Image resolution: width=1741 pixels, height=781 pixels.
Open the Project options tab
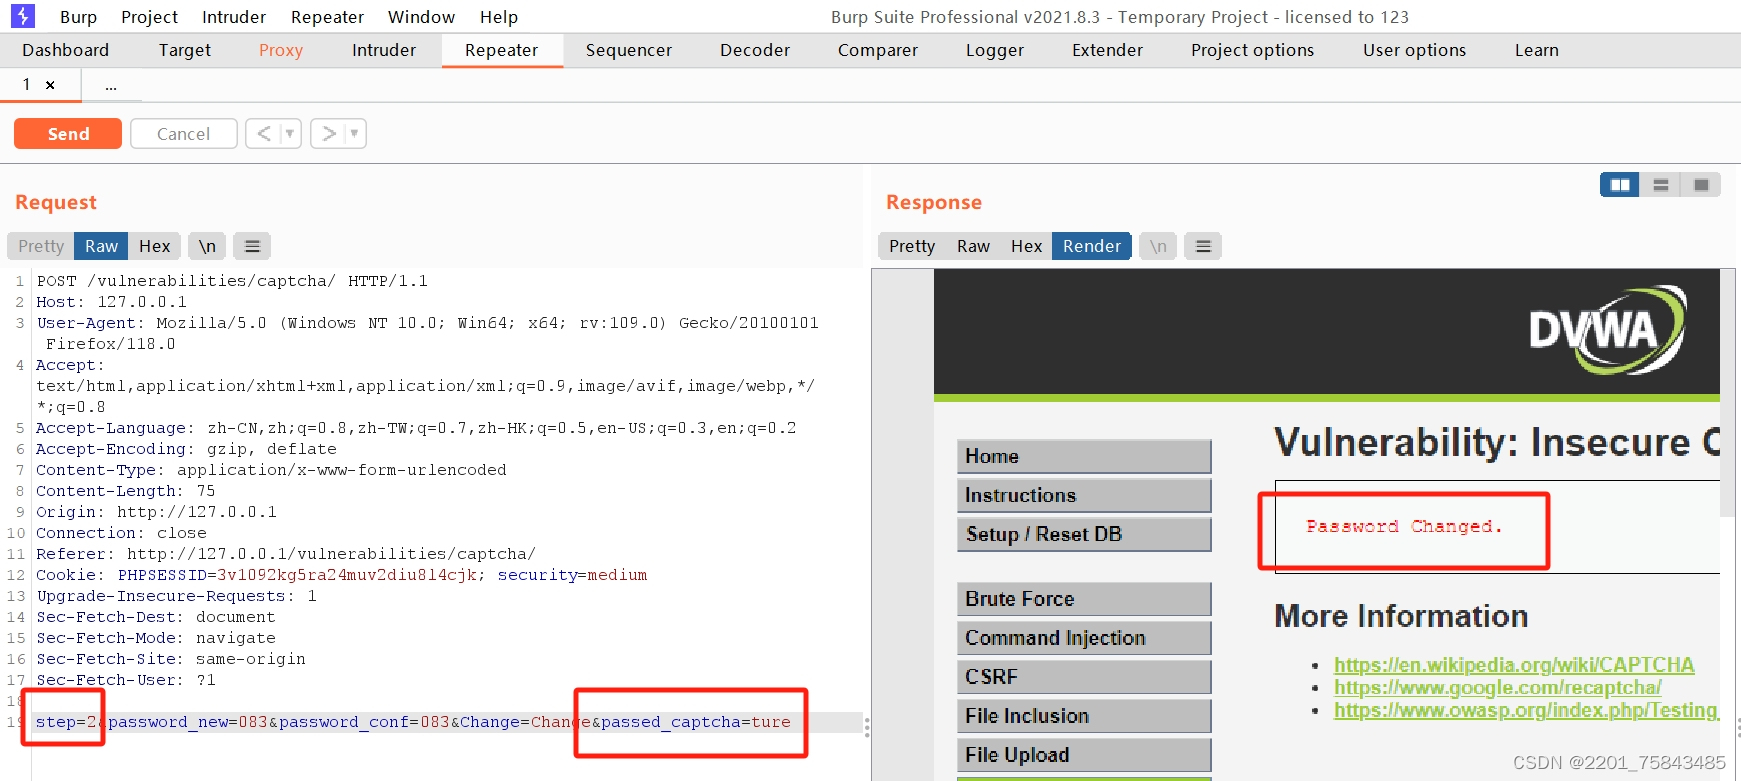pos(1253,50)
